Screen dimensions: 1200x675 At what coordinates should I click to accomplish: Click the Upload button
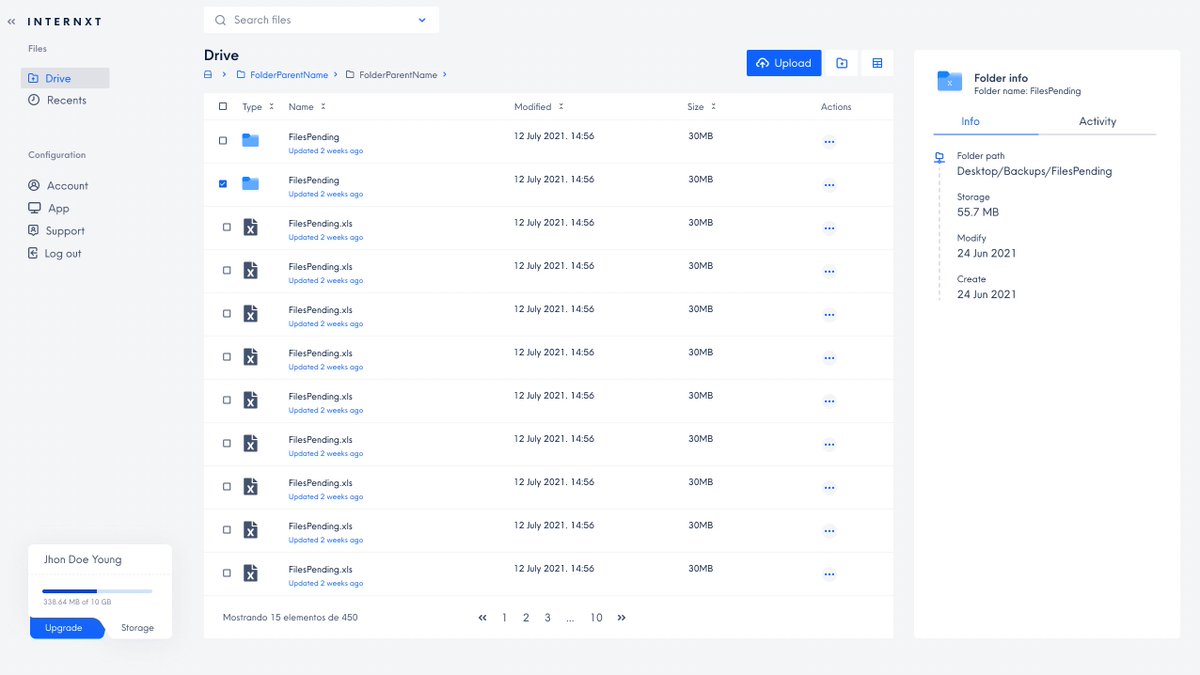point(784,63)
